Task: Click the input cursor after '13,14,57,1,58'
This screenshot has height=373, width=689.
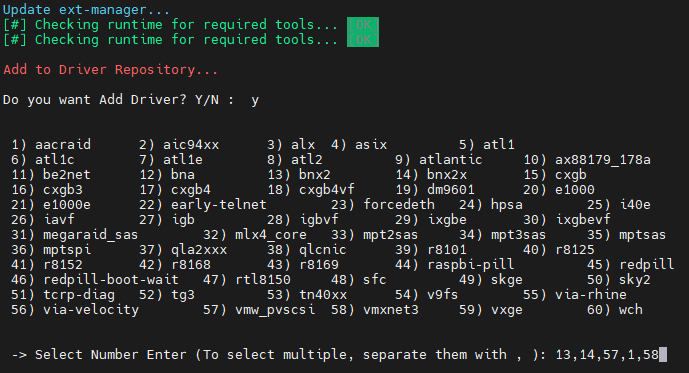Action: tap(663, 355)
